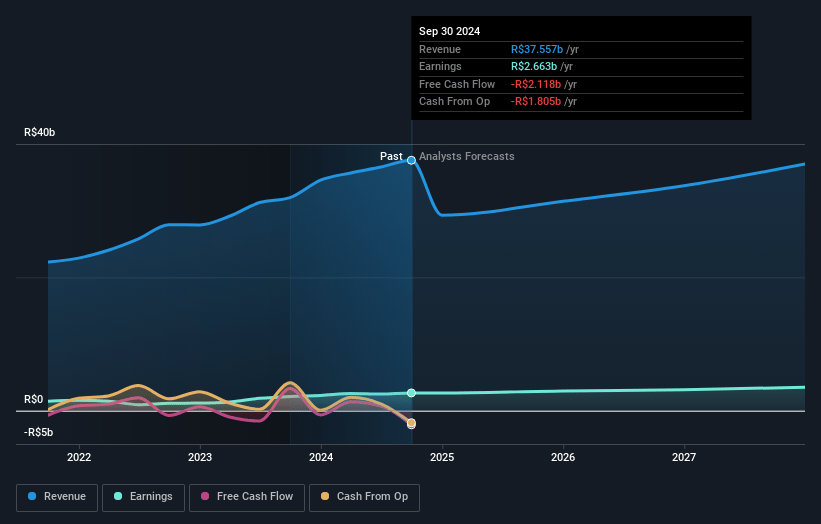
Task: Click the blue Revenue legend dot
Action: (x=32, y=496)
